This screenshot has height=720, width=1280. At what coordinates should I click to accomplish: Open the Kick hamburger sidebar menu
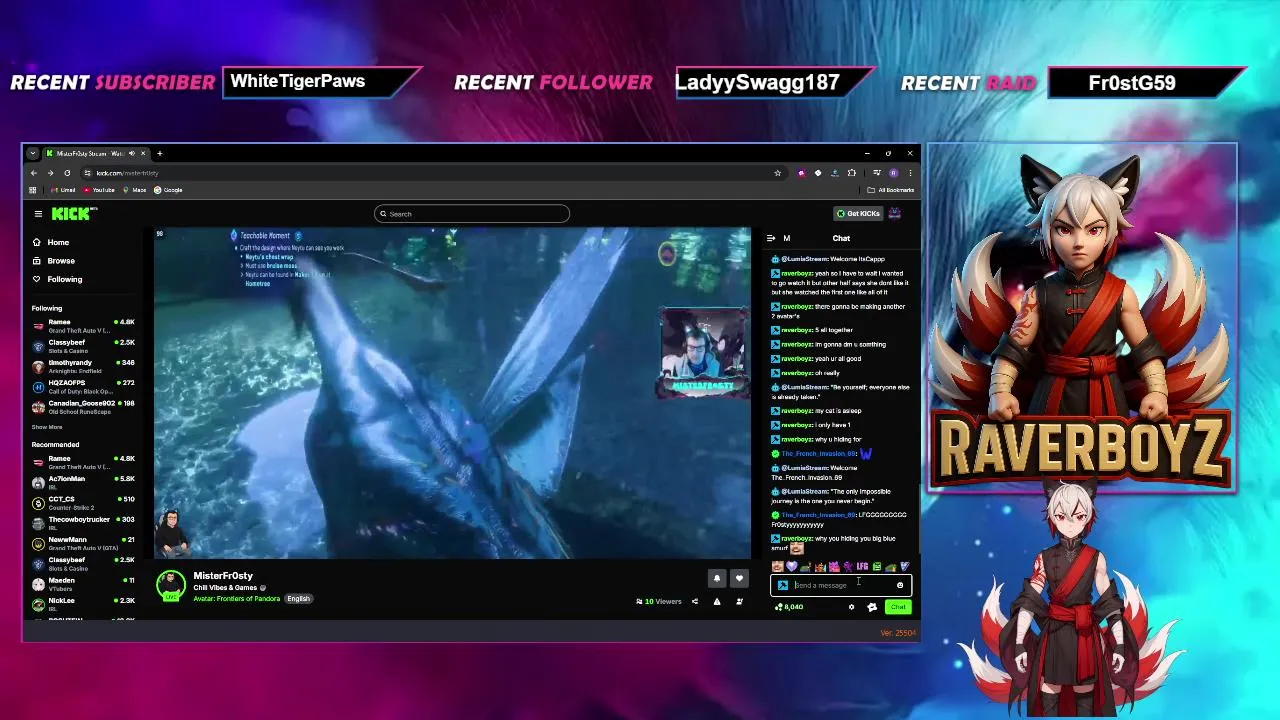coord(38,213)
